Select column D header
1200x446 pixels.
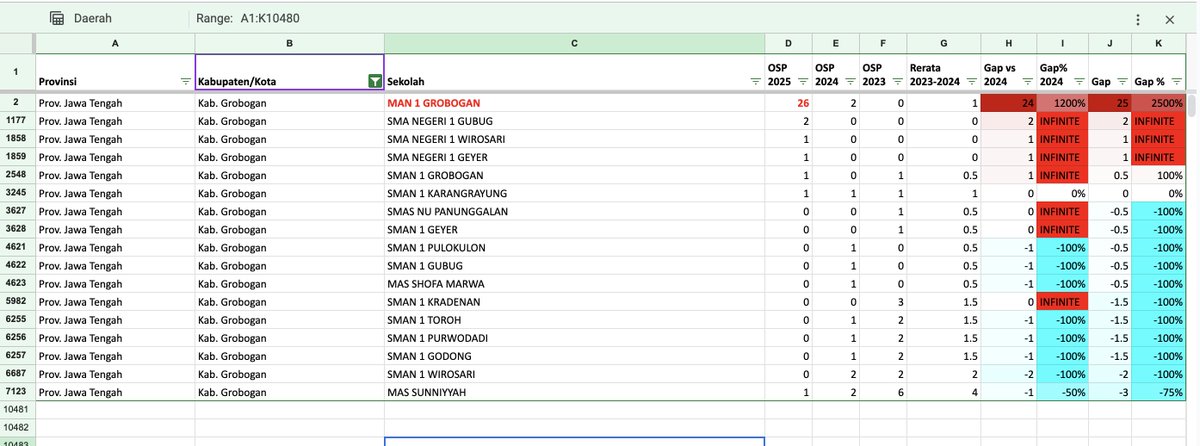coord(788,43)
